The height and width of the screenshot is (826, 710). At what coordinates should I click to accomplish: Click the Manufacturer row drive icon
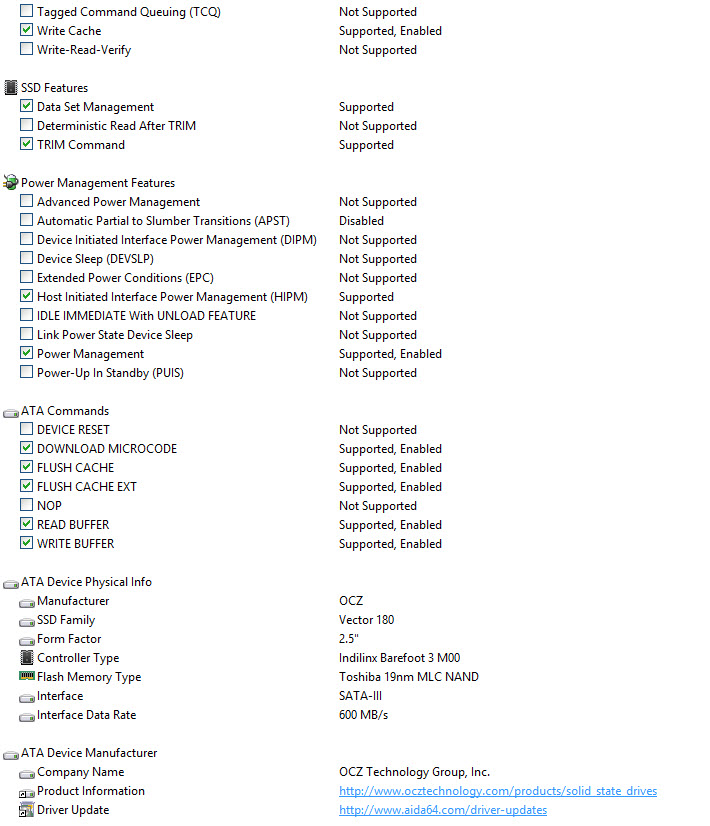pos(27,602)
